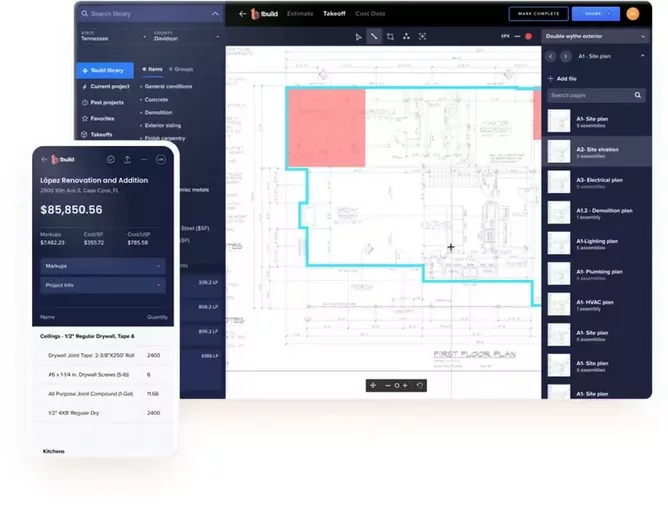Go to previous page with left chevron
Image resolution: width=668 pixels, height=505 pixels.
click(x=550, y=56)
